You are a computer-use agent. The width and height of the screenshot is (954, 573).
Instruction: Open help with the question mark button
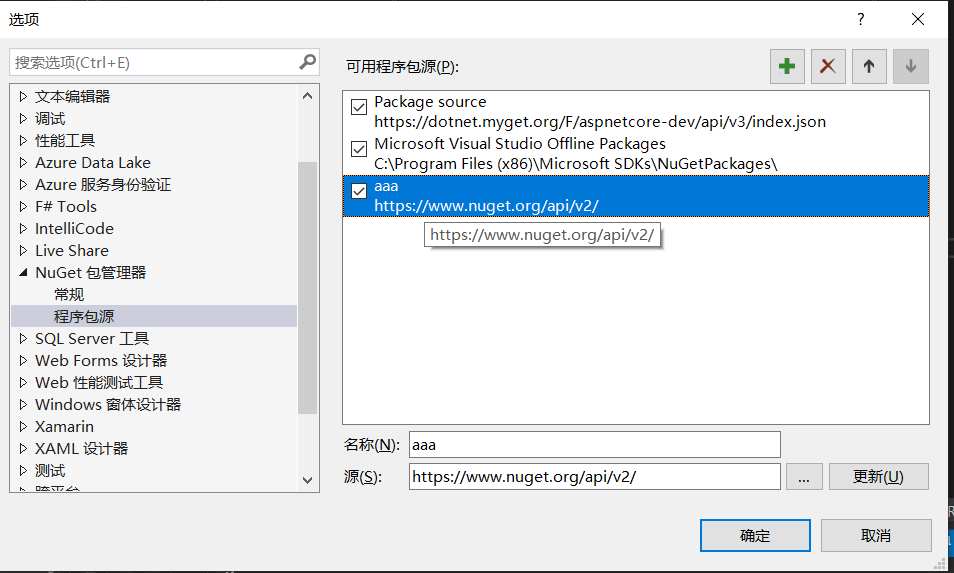tap(860, 19)
